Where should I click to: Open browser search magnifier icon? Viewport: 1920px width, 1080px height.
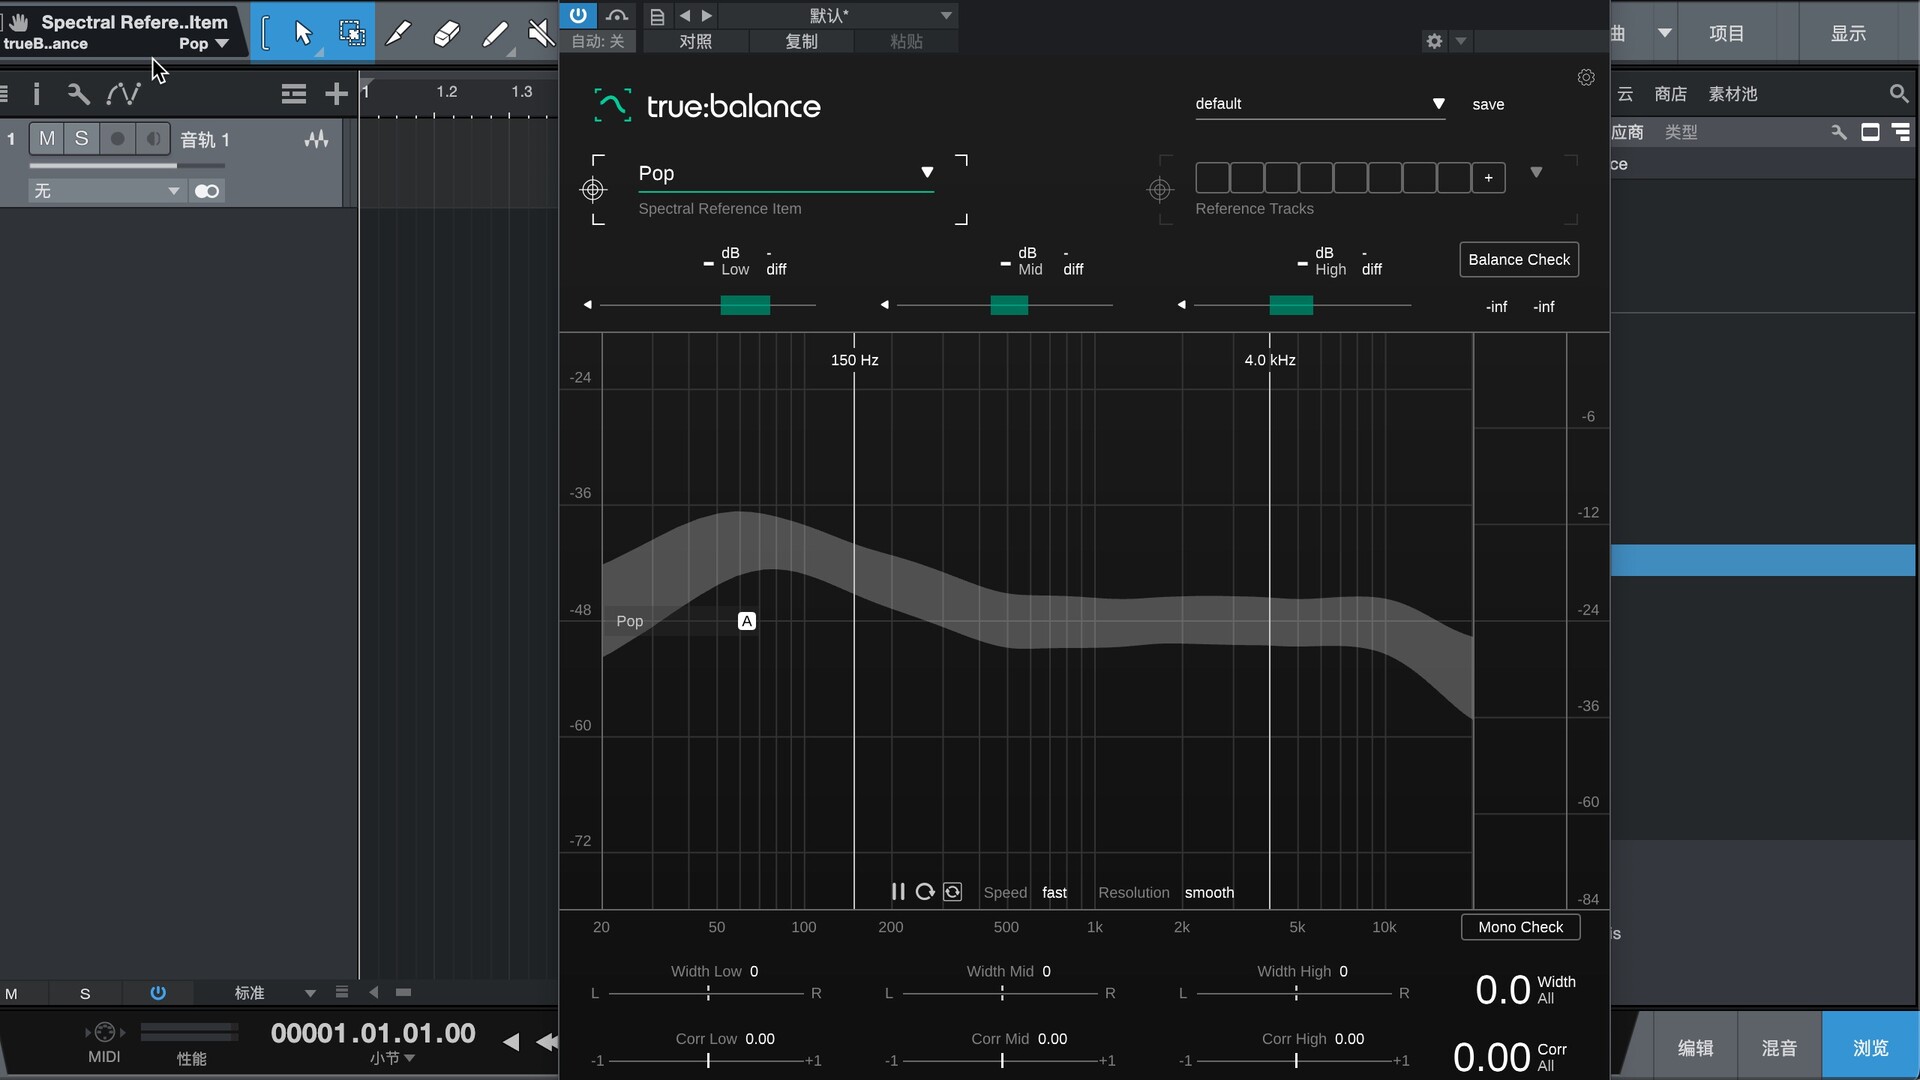1899,94
